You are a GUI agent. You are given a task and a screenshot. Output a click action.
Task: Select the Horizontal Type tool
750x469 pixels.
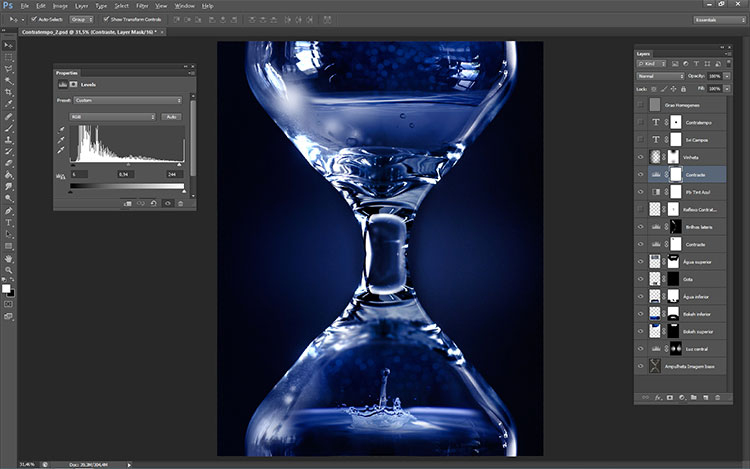[x=9, y=223]
